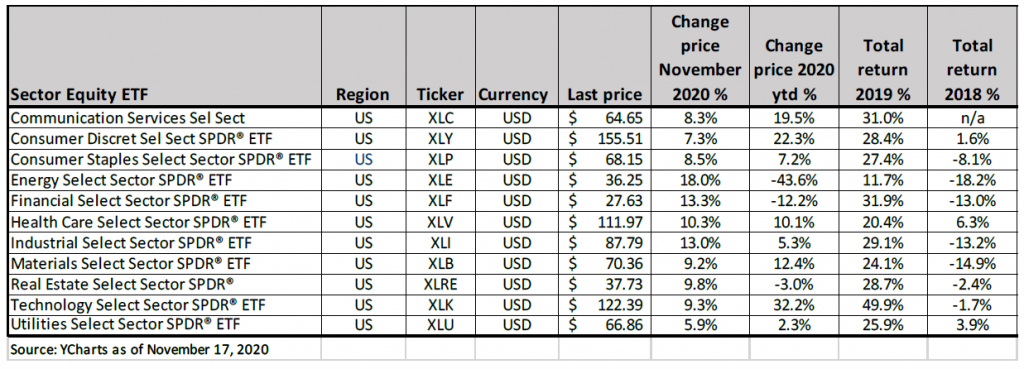Select the Region column header
This screenshot has height=369, width=1024.
[x=362, y=57]
